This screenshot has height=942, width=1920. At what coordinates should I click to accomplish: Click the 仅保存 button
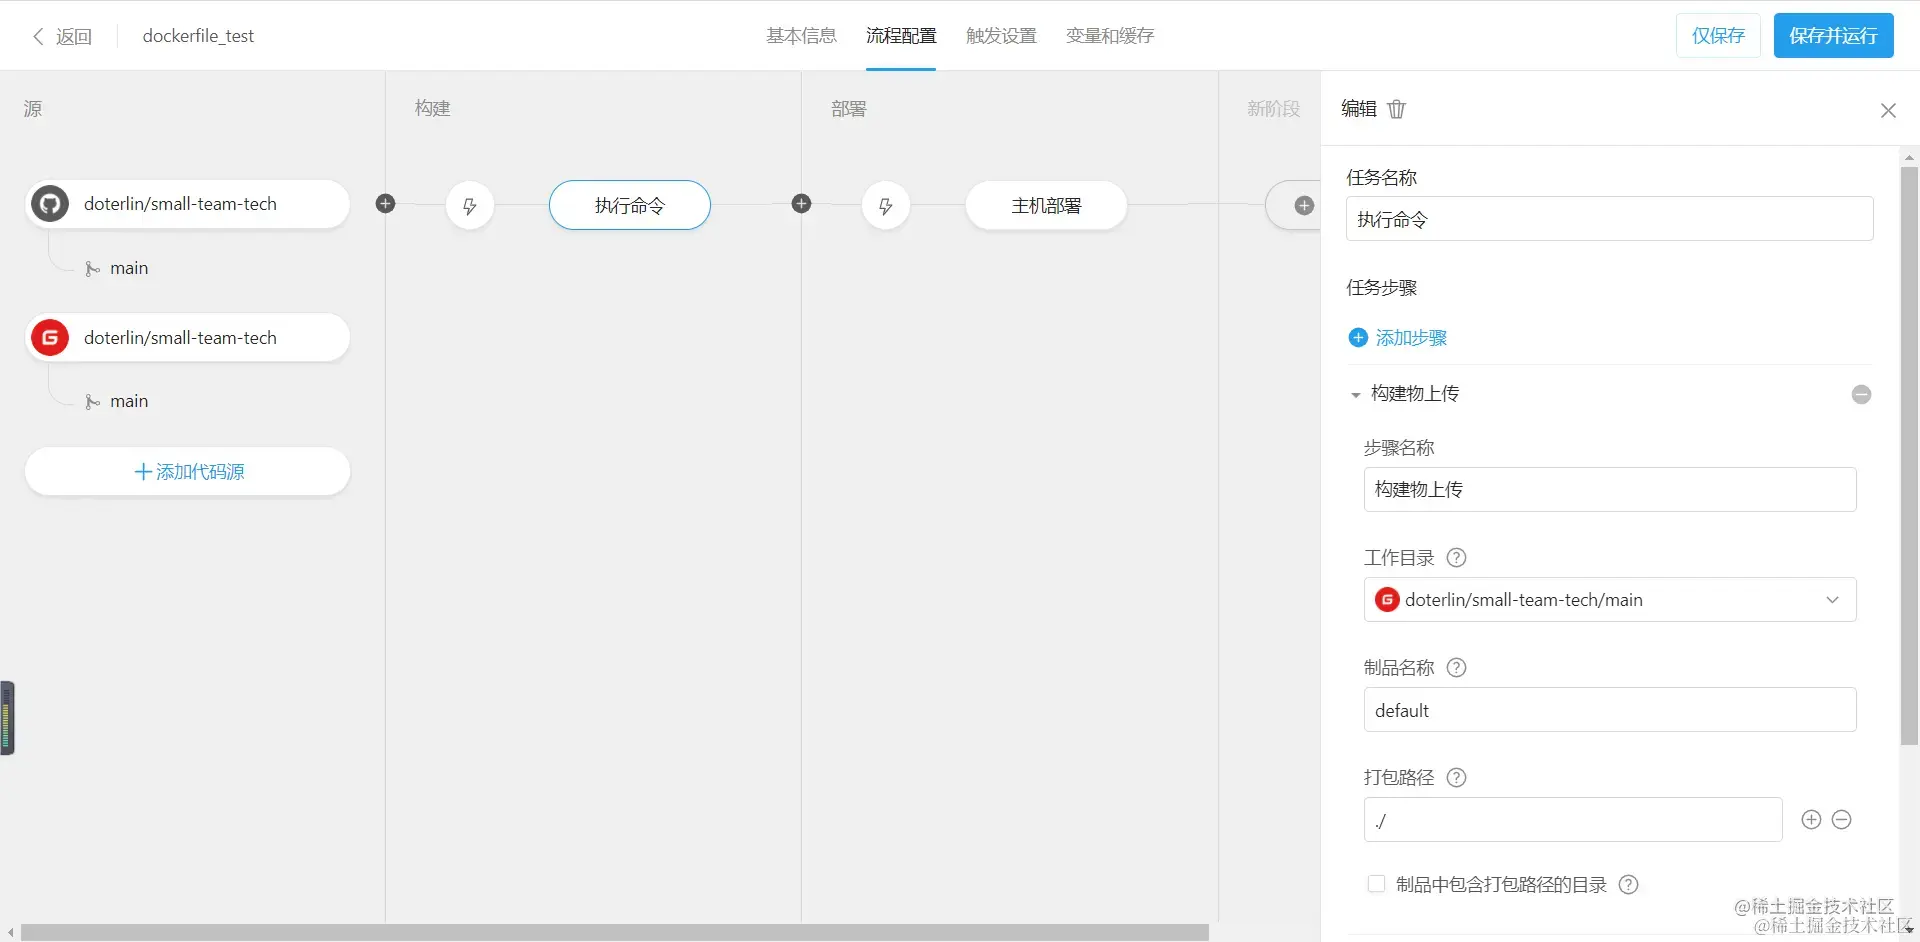(1718, 36)
